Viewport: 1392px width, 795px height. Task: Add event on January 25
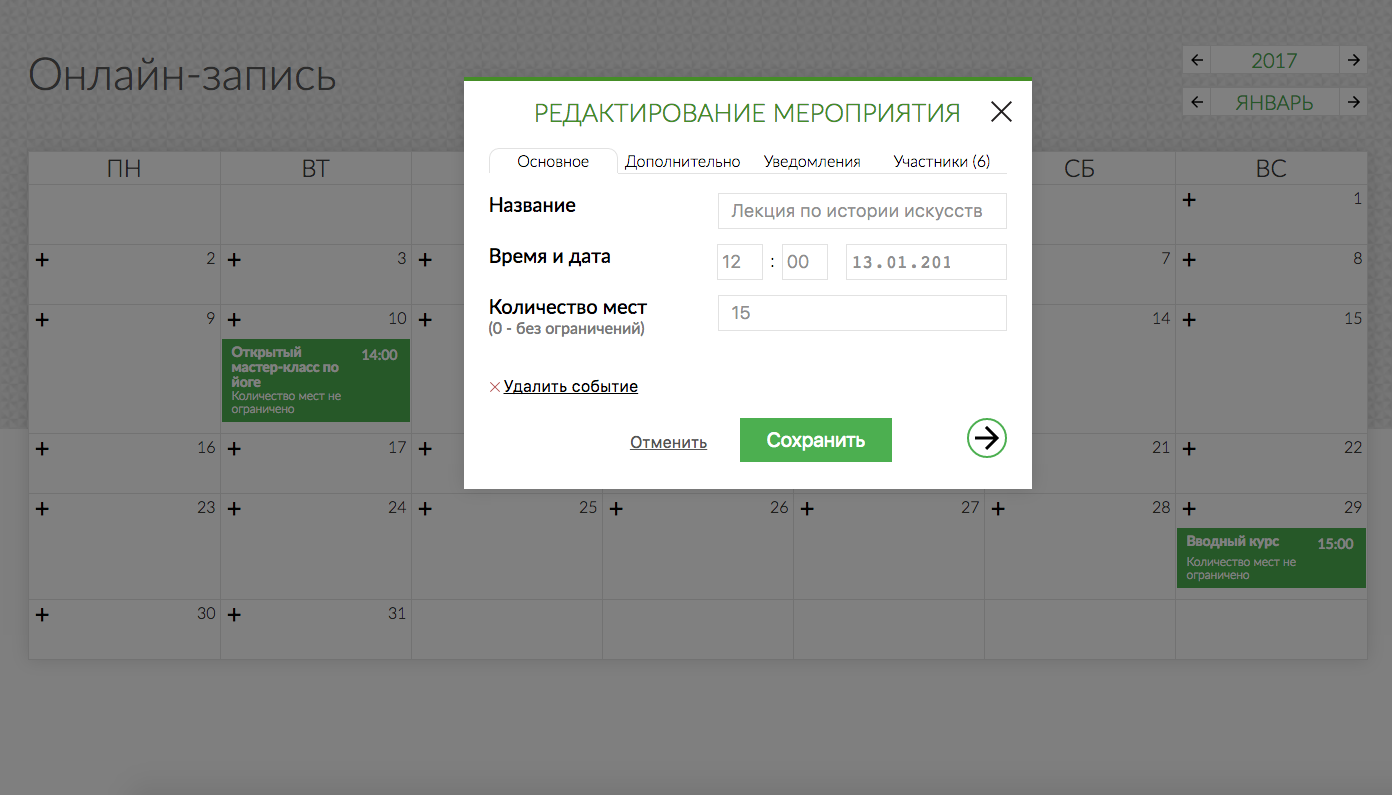point(425,509)
